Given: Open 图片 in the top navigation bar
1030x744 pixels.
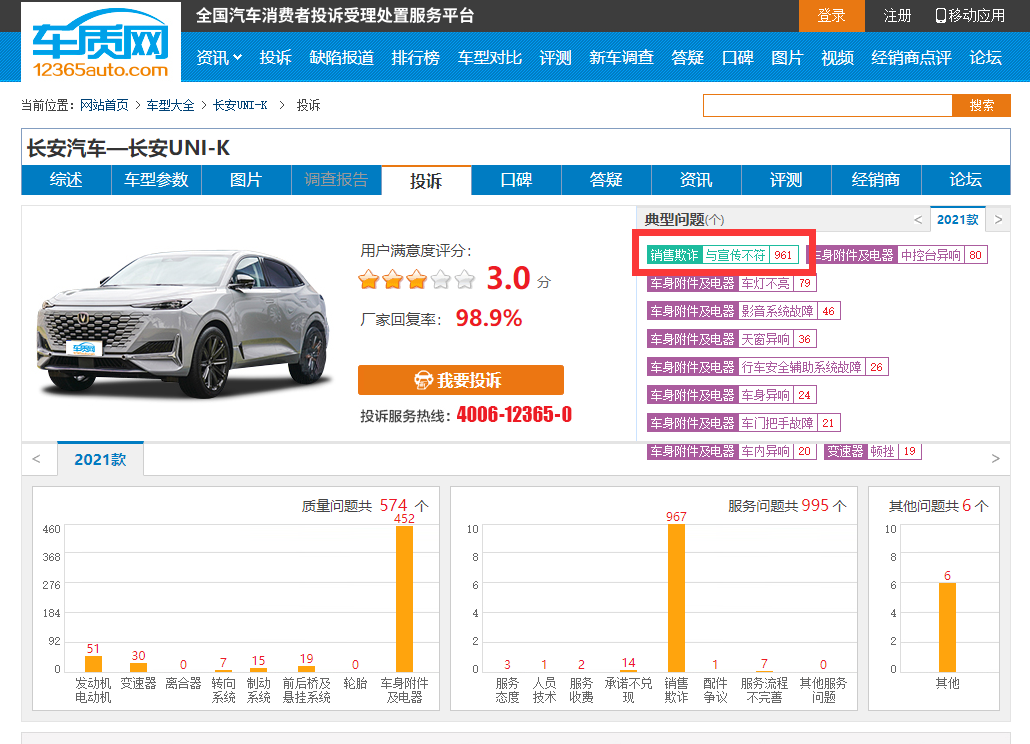Looking at the screenshot, I should click(x=787, y=58).
